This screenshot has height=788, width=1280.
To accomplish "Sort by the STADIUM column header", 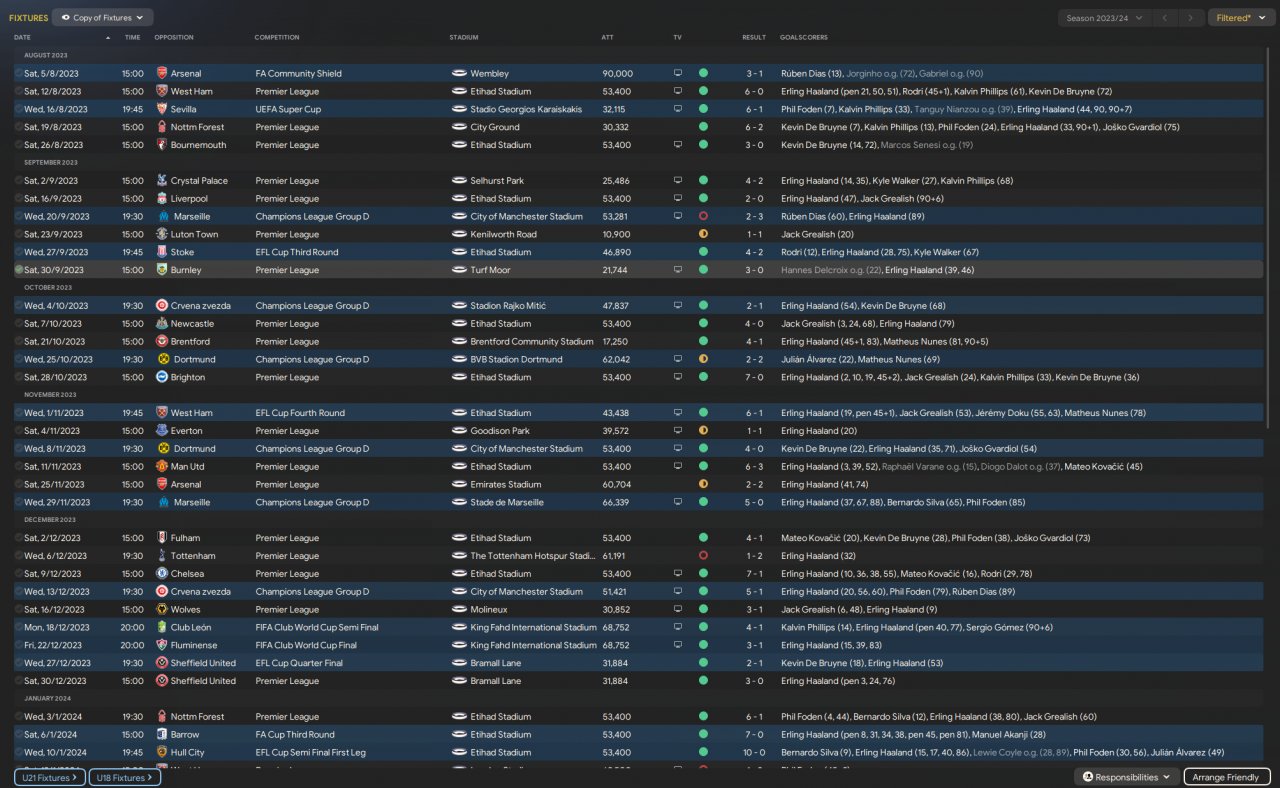I will (464, 37).
